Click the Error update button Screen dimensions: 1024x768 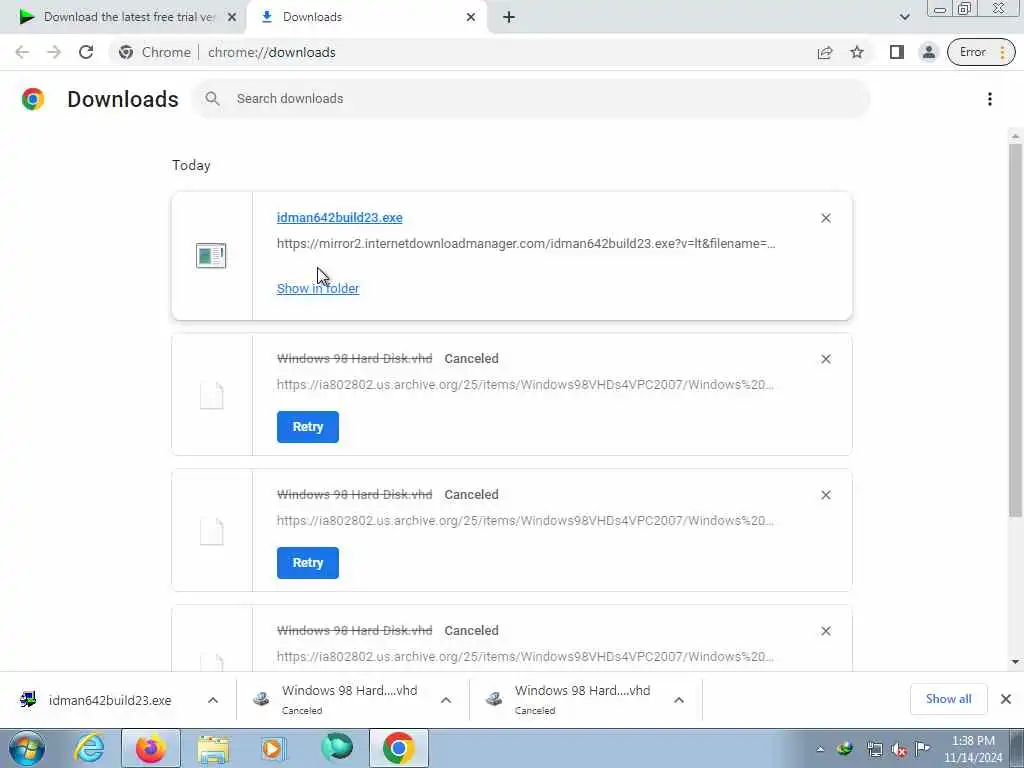(981, 52)
